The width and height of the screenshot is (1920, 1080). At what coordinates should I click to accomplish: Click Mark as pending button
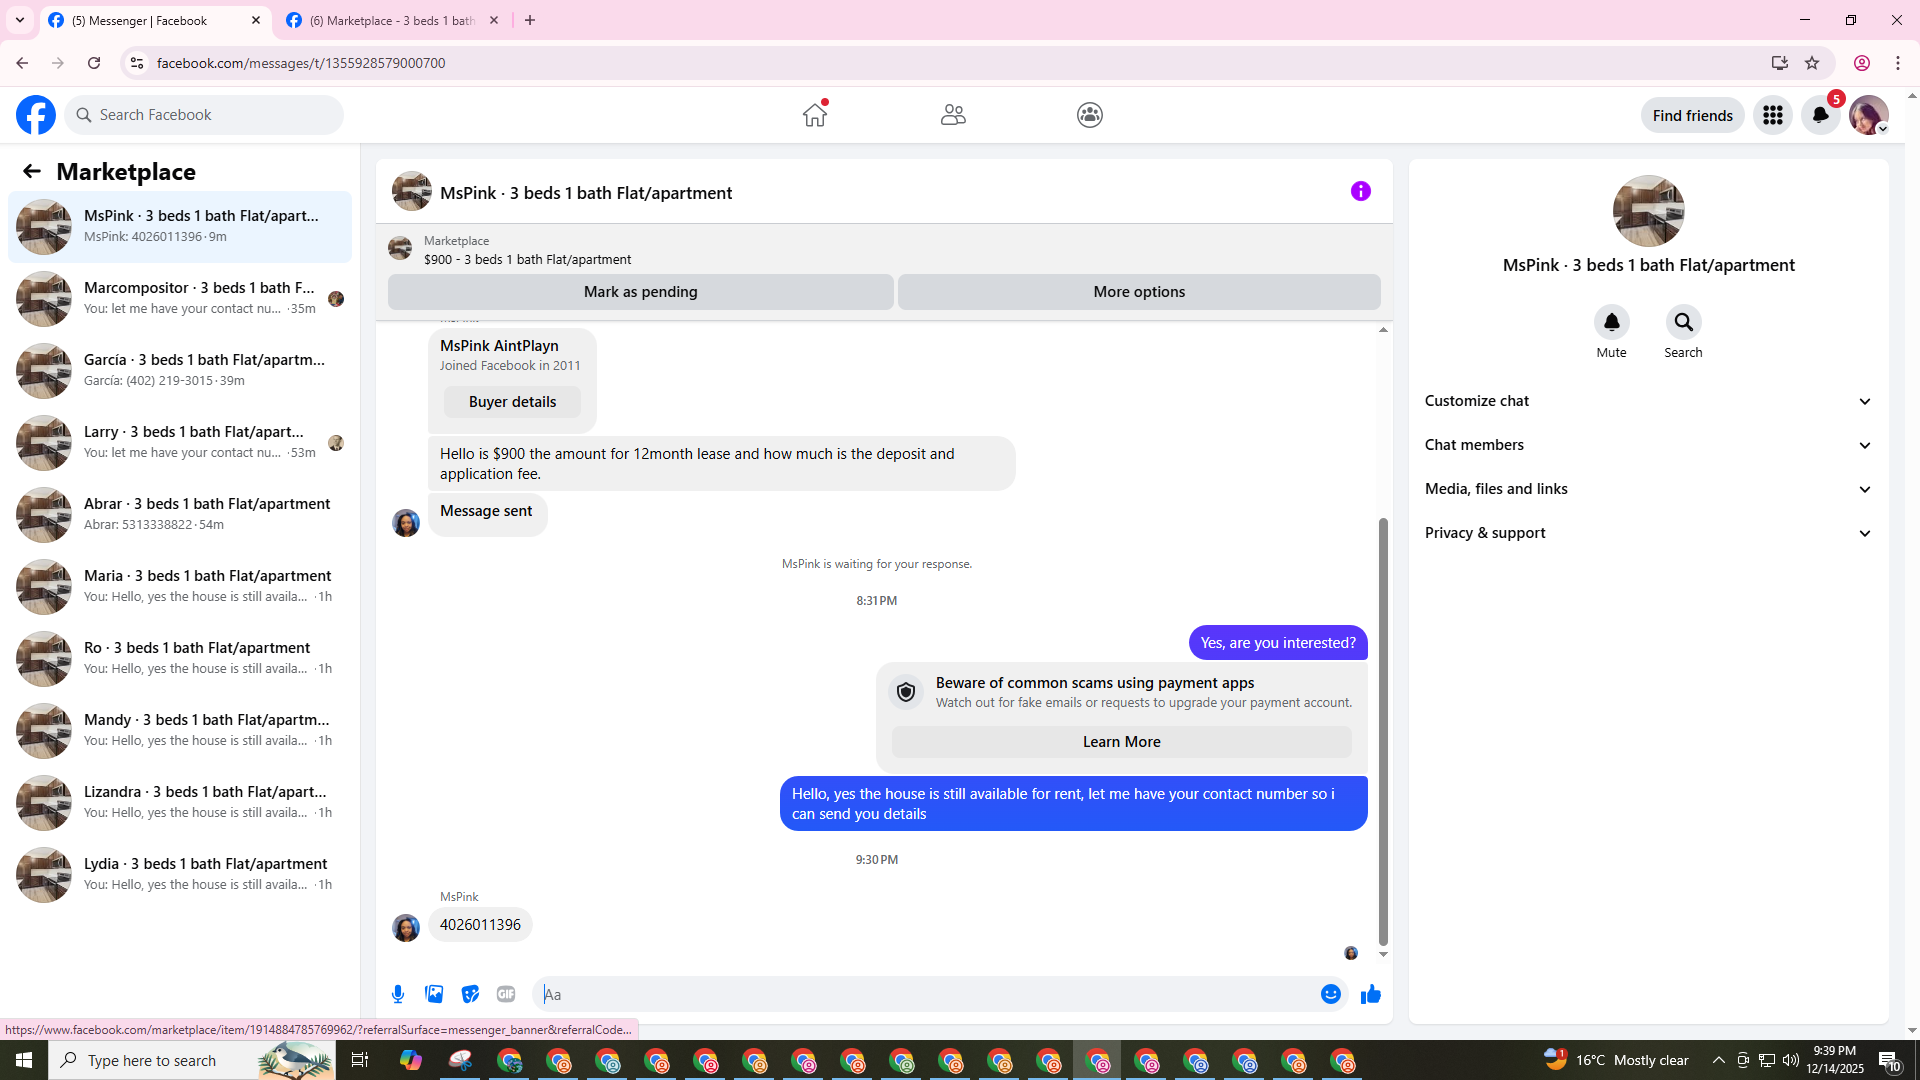(x=640, y=292)
